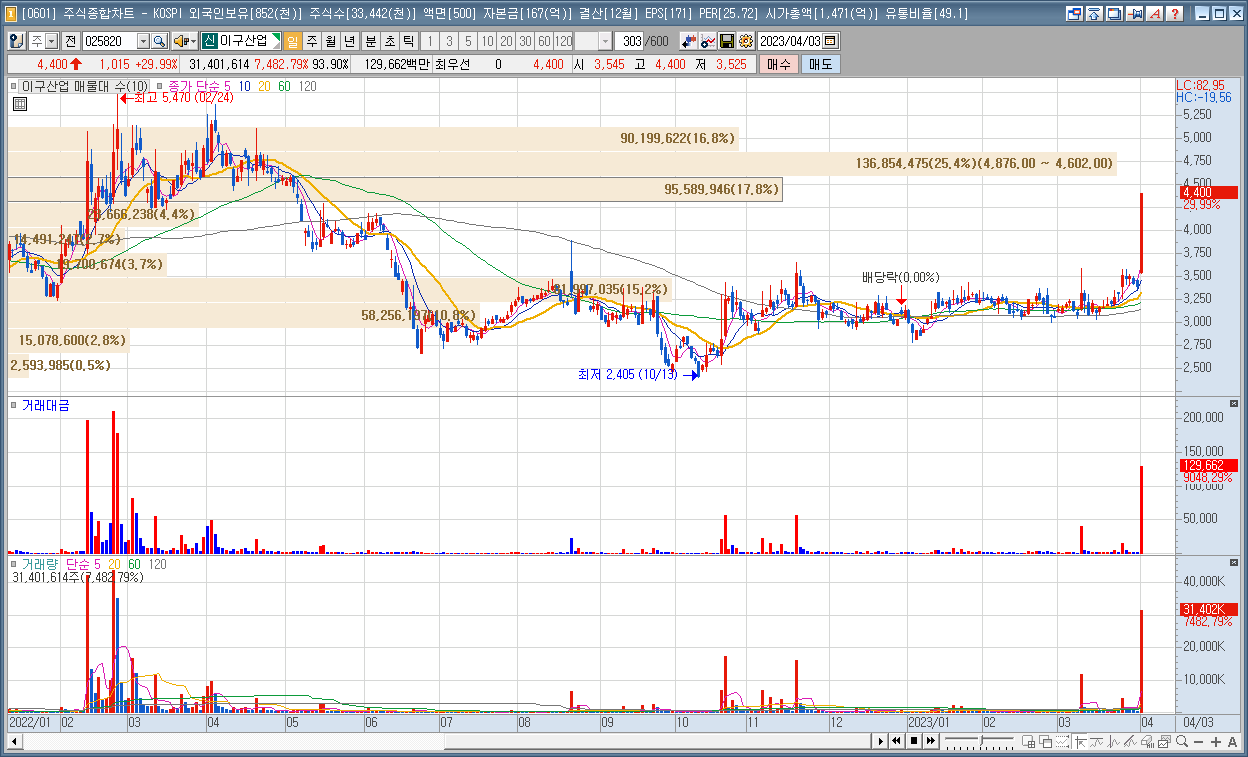Open the calendar picker beside 2023/04/03
This screenshot has width=1248, height=757.
pos(829,41)
